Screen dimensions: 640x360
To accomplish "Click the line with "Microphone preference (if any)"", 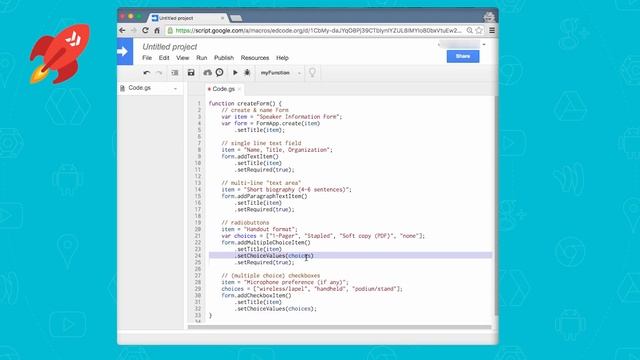I will [x=285, y=282].
